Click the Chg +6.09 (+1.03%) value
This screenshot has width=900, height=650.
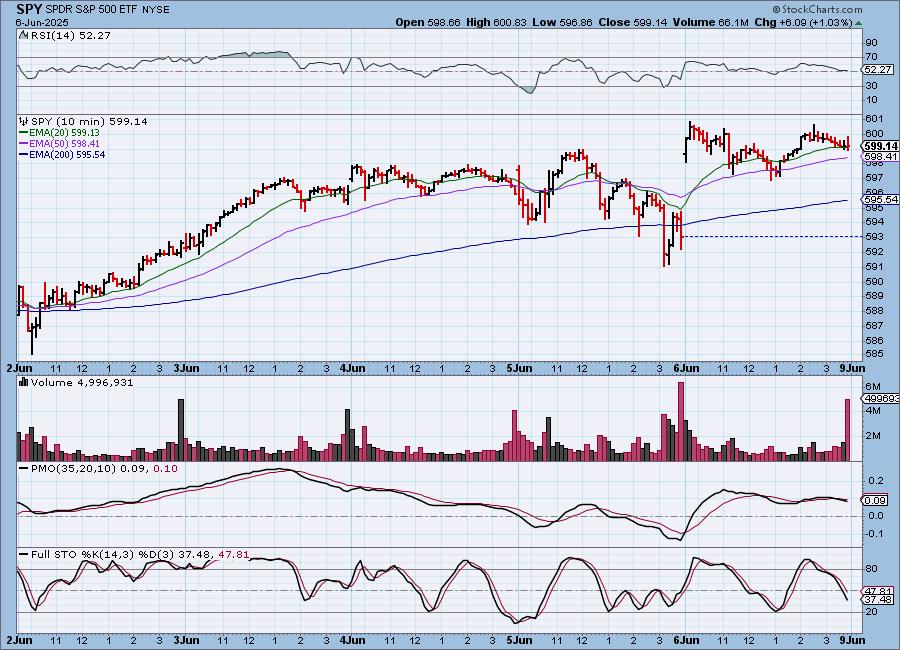click(803, 22)
